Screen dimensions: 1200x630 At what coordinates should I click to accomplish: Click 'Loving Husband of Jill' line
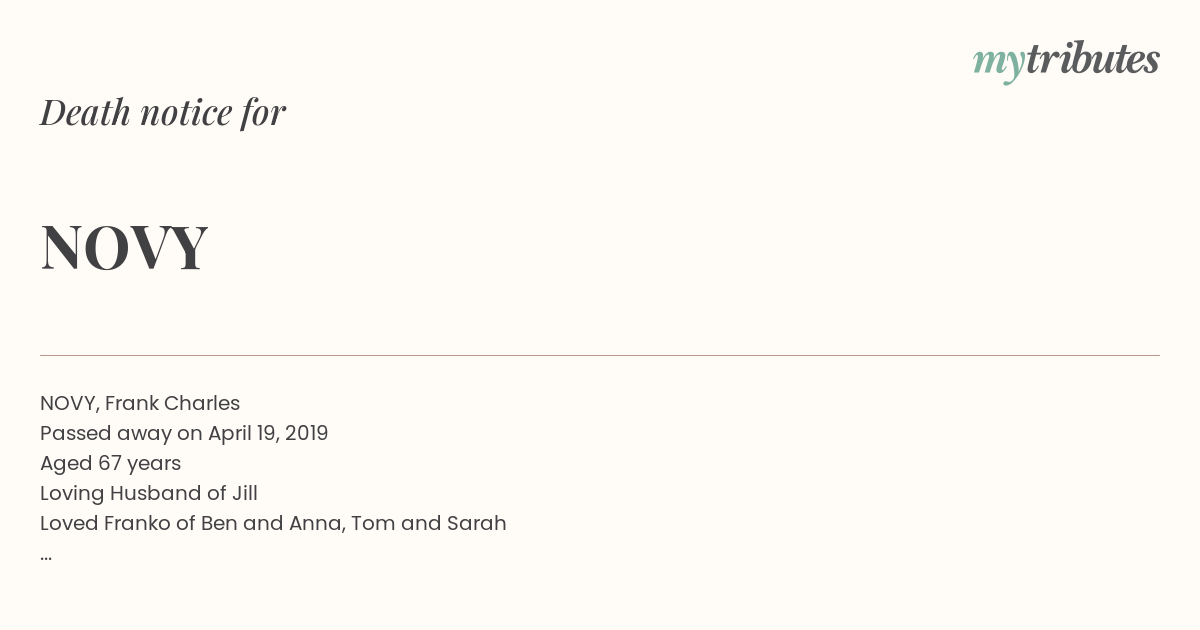coord(149,493)
